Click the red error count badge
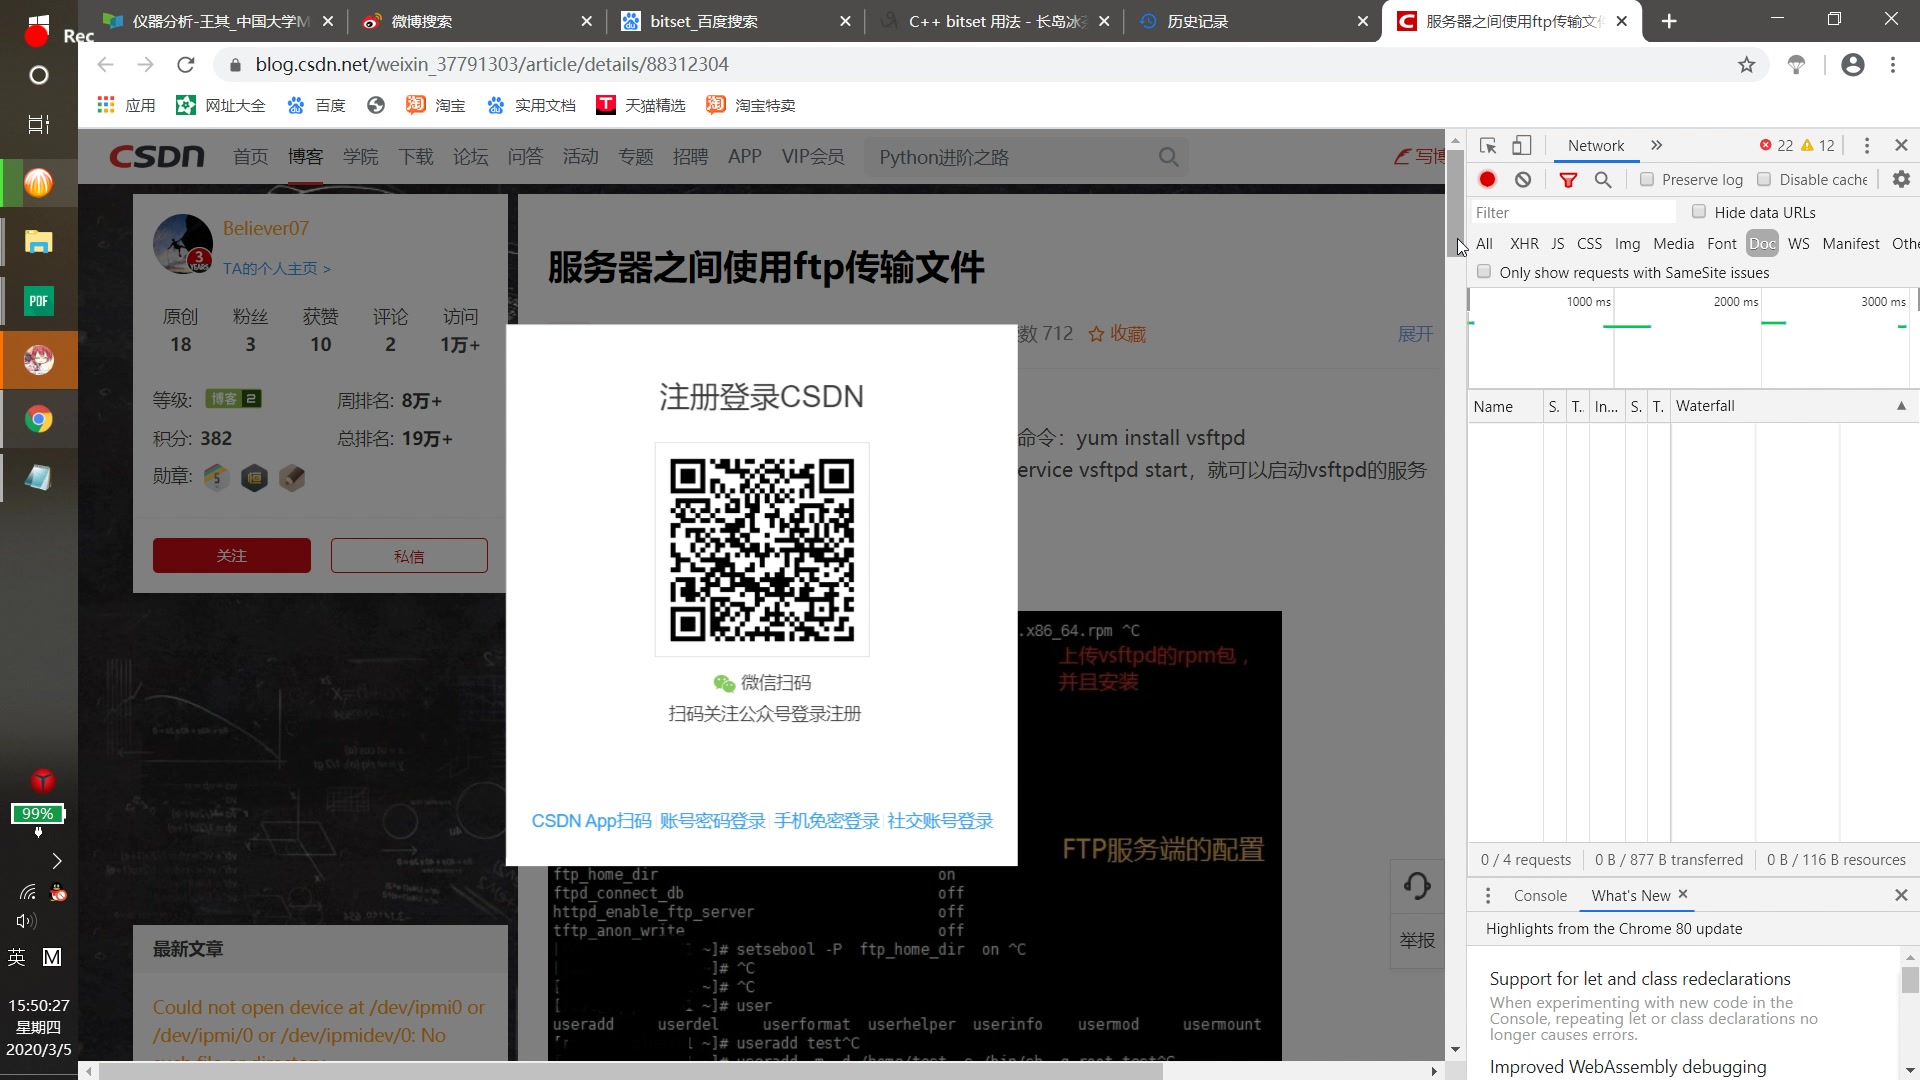The image size is (1920, 1080). click(1776, 146)
